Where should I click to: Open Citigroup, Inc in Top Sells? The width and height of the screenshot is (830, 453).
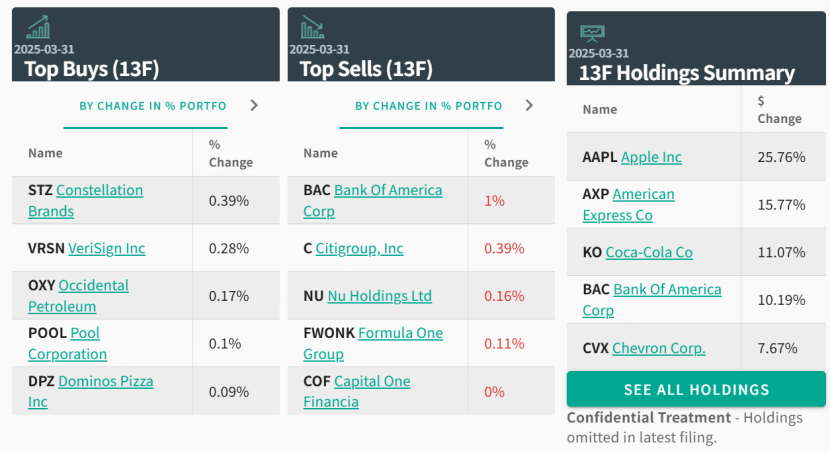(359, 248)
